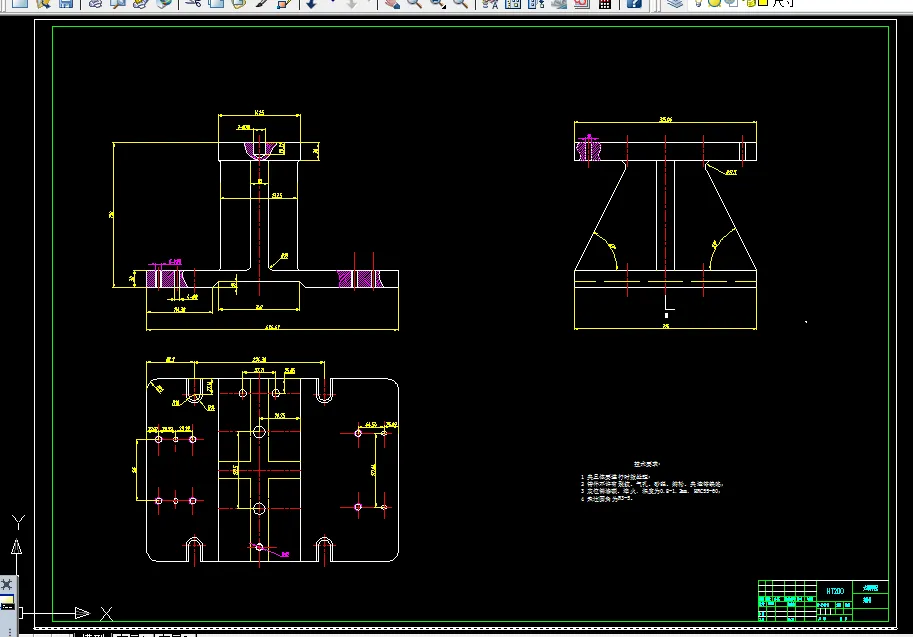Open the Tool Palettes window icon
The image size is (913, 637).
click(x=536, y=3)
